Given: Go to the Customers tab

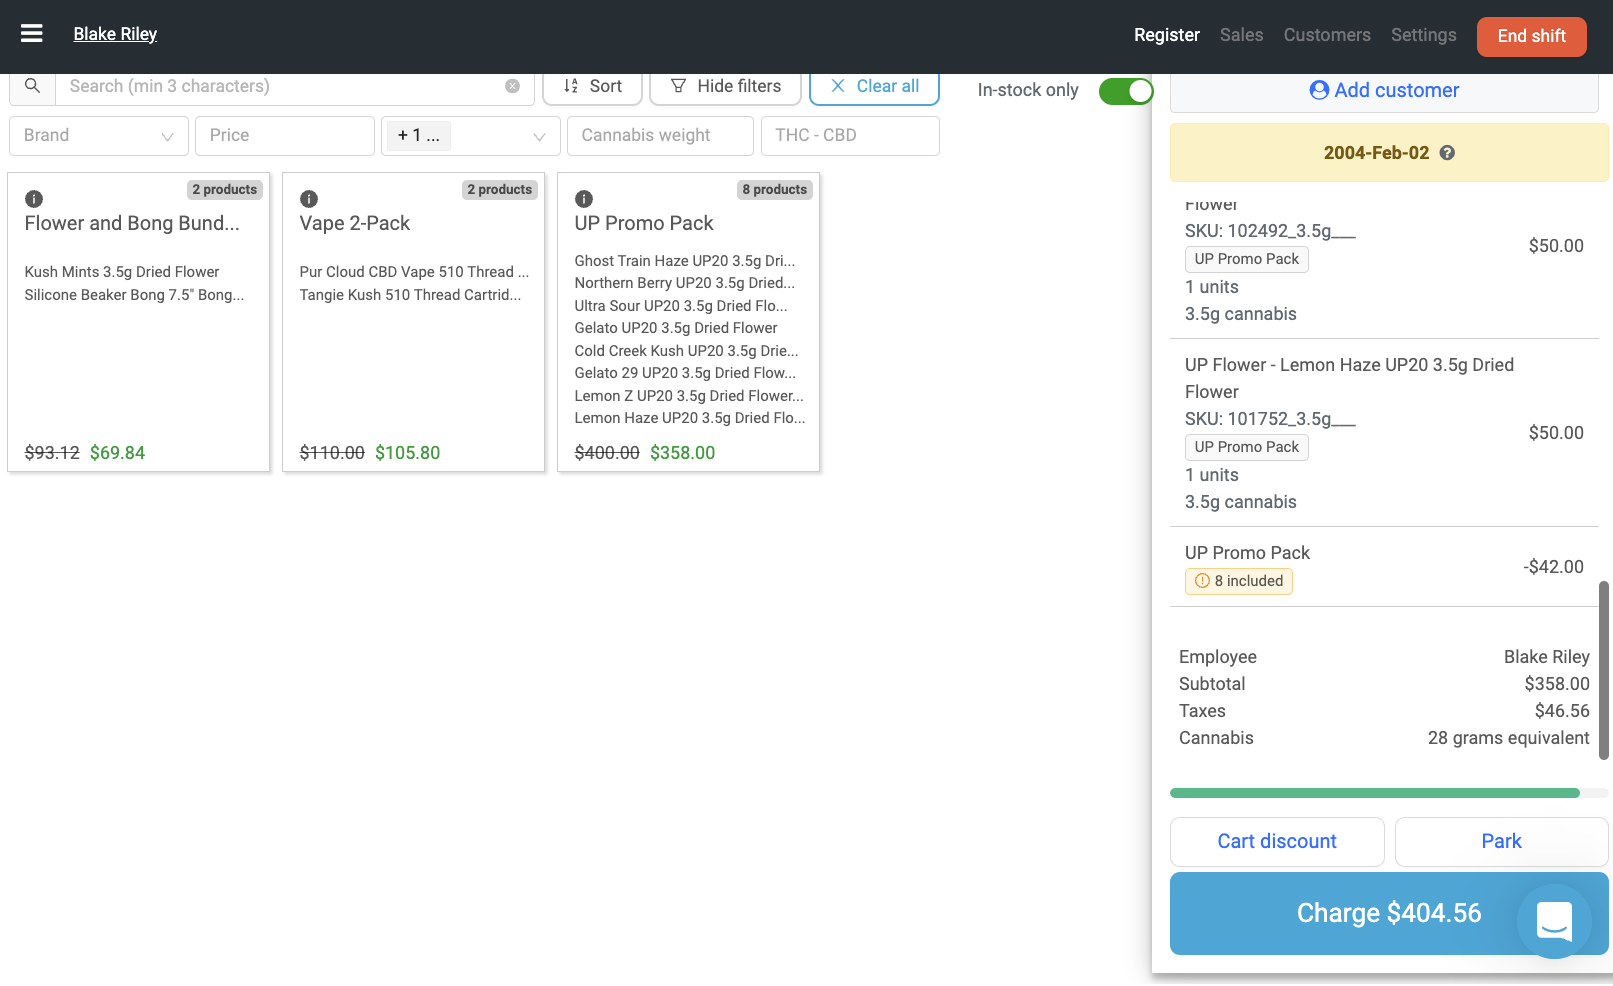Looking at the screenshot, I should tap(1327, 35).
